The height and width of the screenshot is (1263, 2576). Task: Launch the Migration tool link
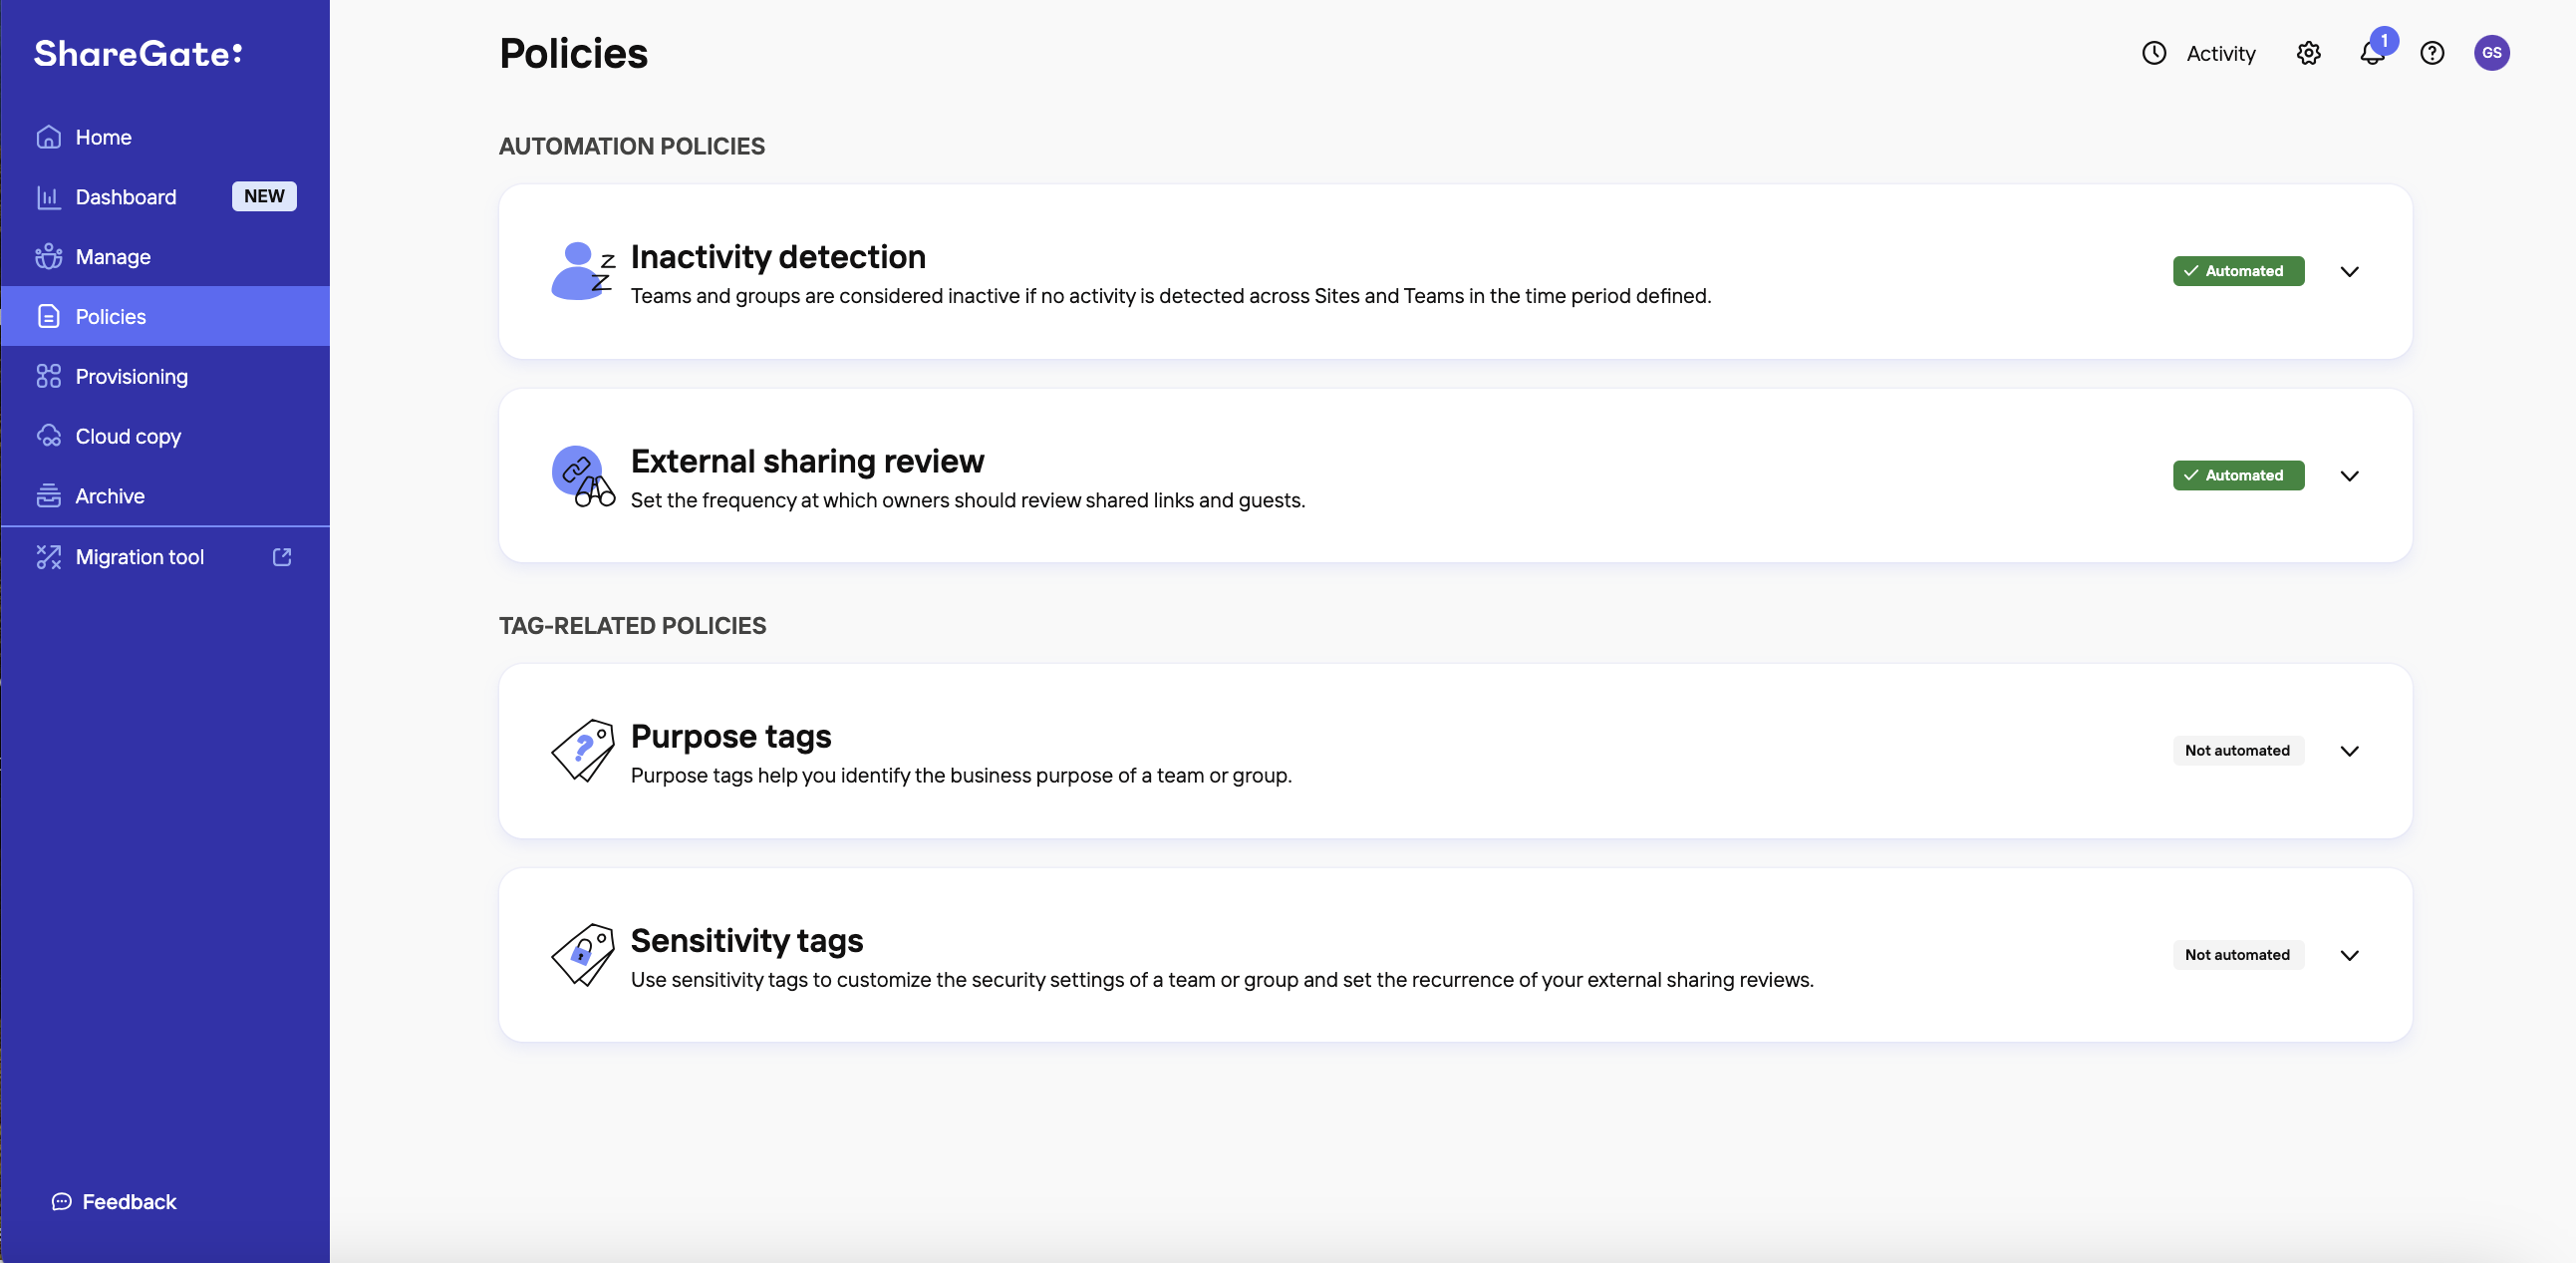(x=165, y=557)
